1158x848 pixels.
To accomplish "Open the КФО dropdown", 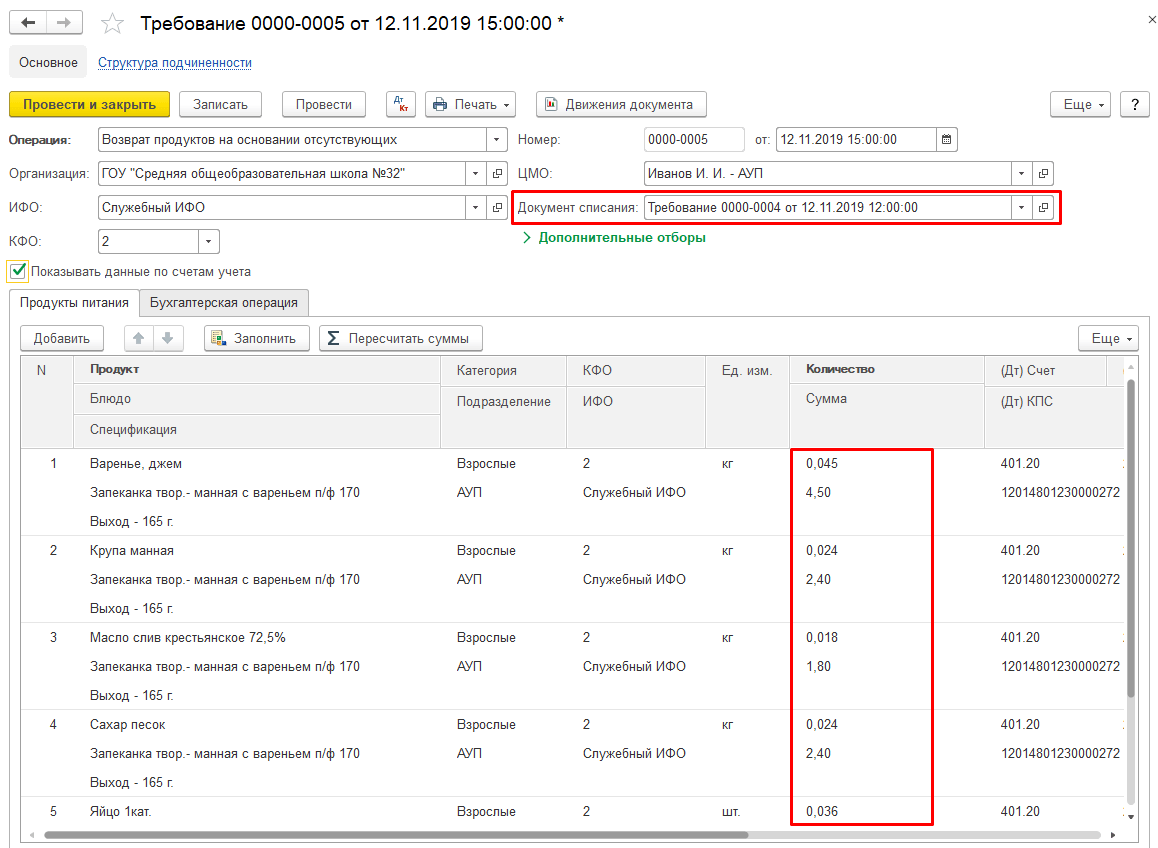I will tap(208, 241).
